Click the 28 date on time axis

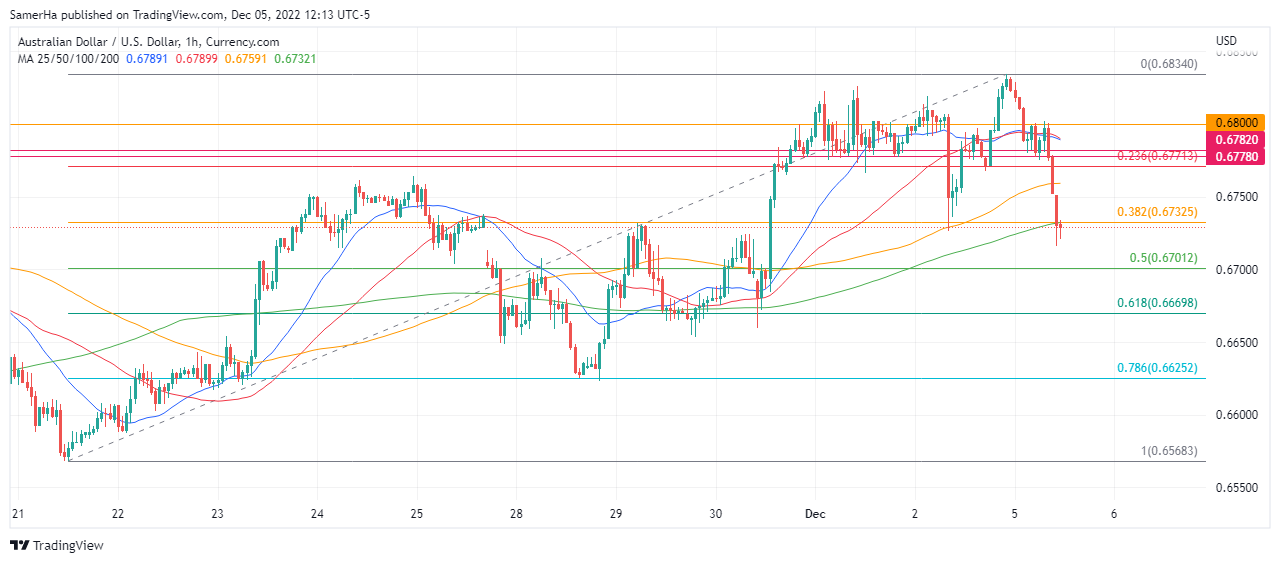[516, 514]
